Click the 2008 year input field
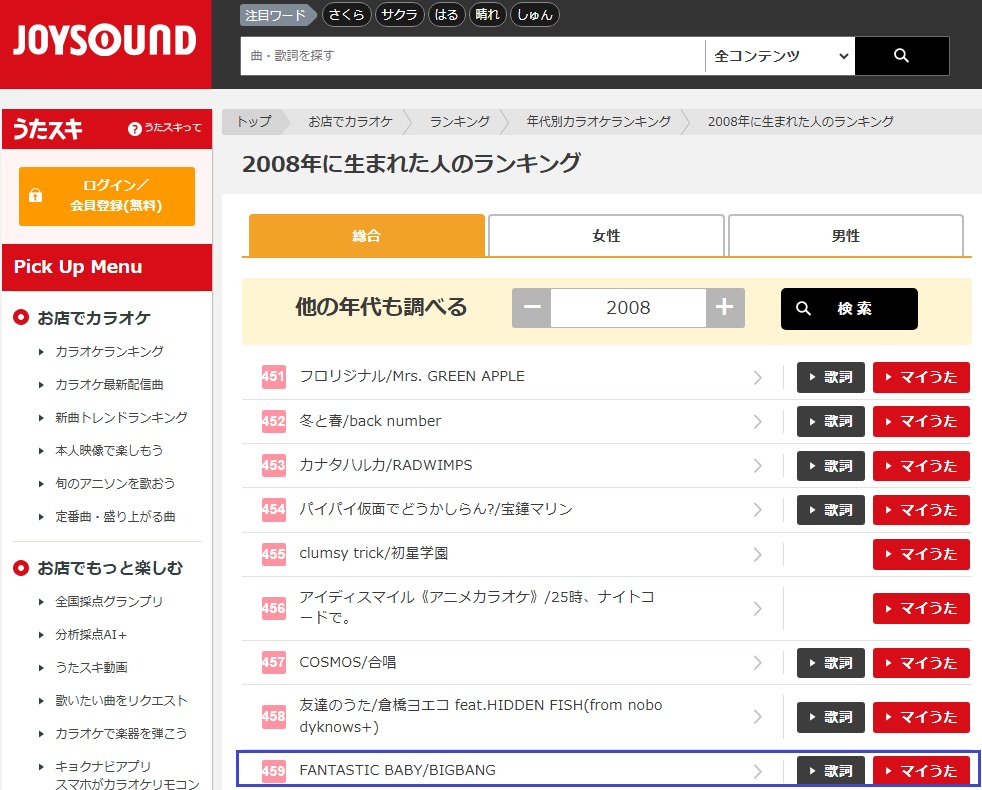Image resolution: width=982 pixels, height=790 pixels. (628, 308)
